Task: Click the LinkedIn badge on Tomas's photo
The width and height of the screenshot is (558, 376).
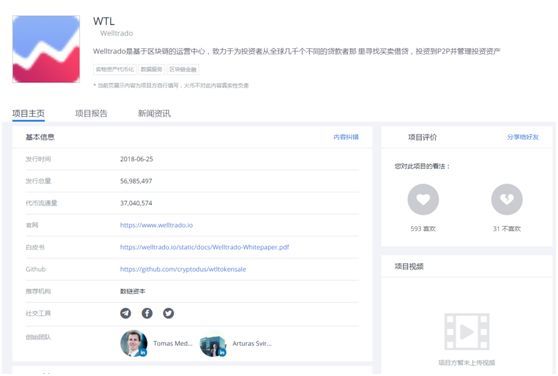Action: (x=143, y=353)
